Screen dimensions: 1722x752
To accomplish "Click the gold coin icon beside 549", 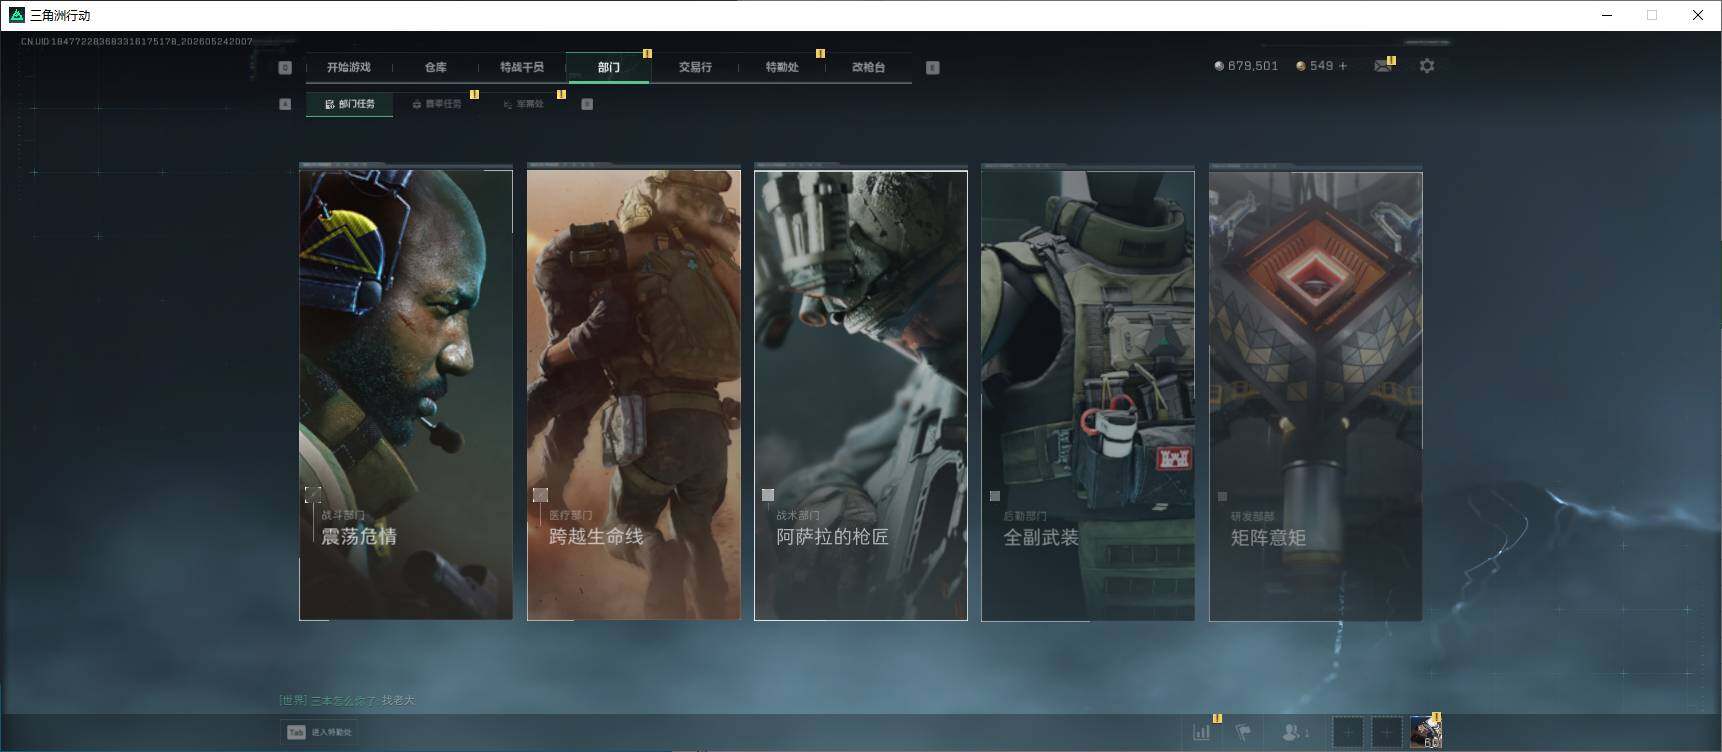I will (1300, 66).
